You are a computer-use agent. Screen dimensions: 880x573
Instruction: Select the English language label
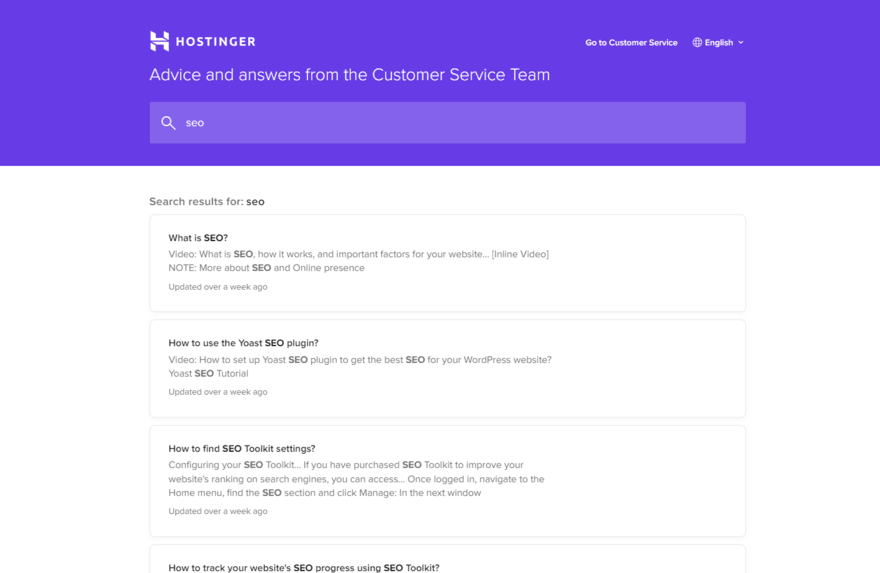click(x=719, y=43)
